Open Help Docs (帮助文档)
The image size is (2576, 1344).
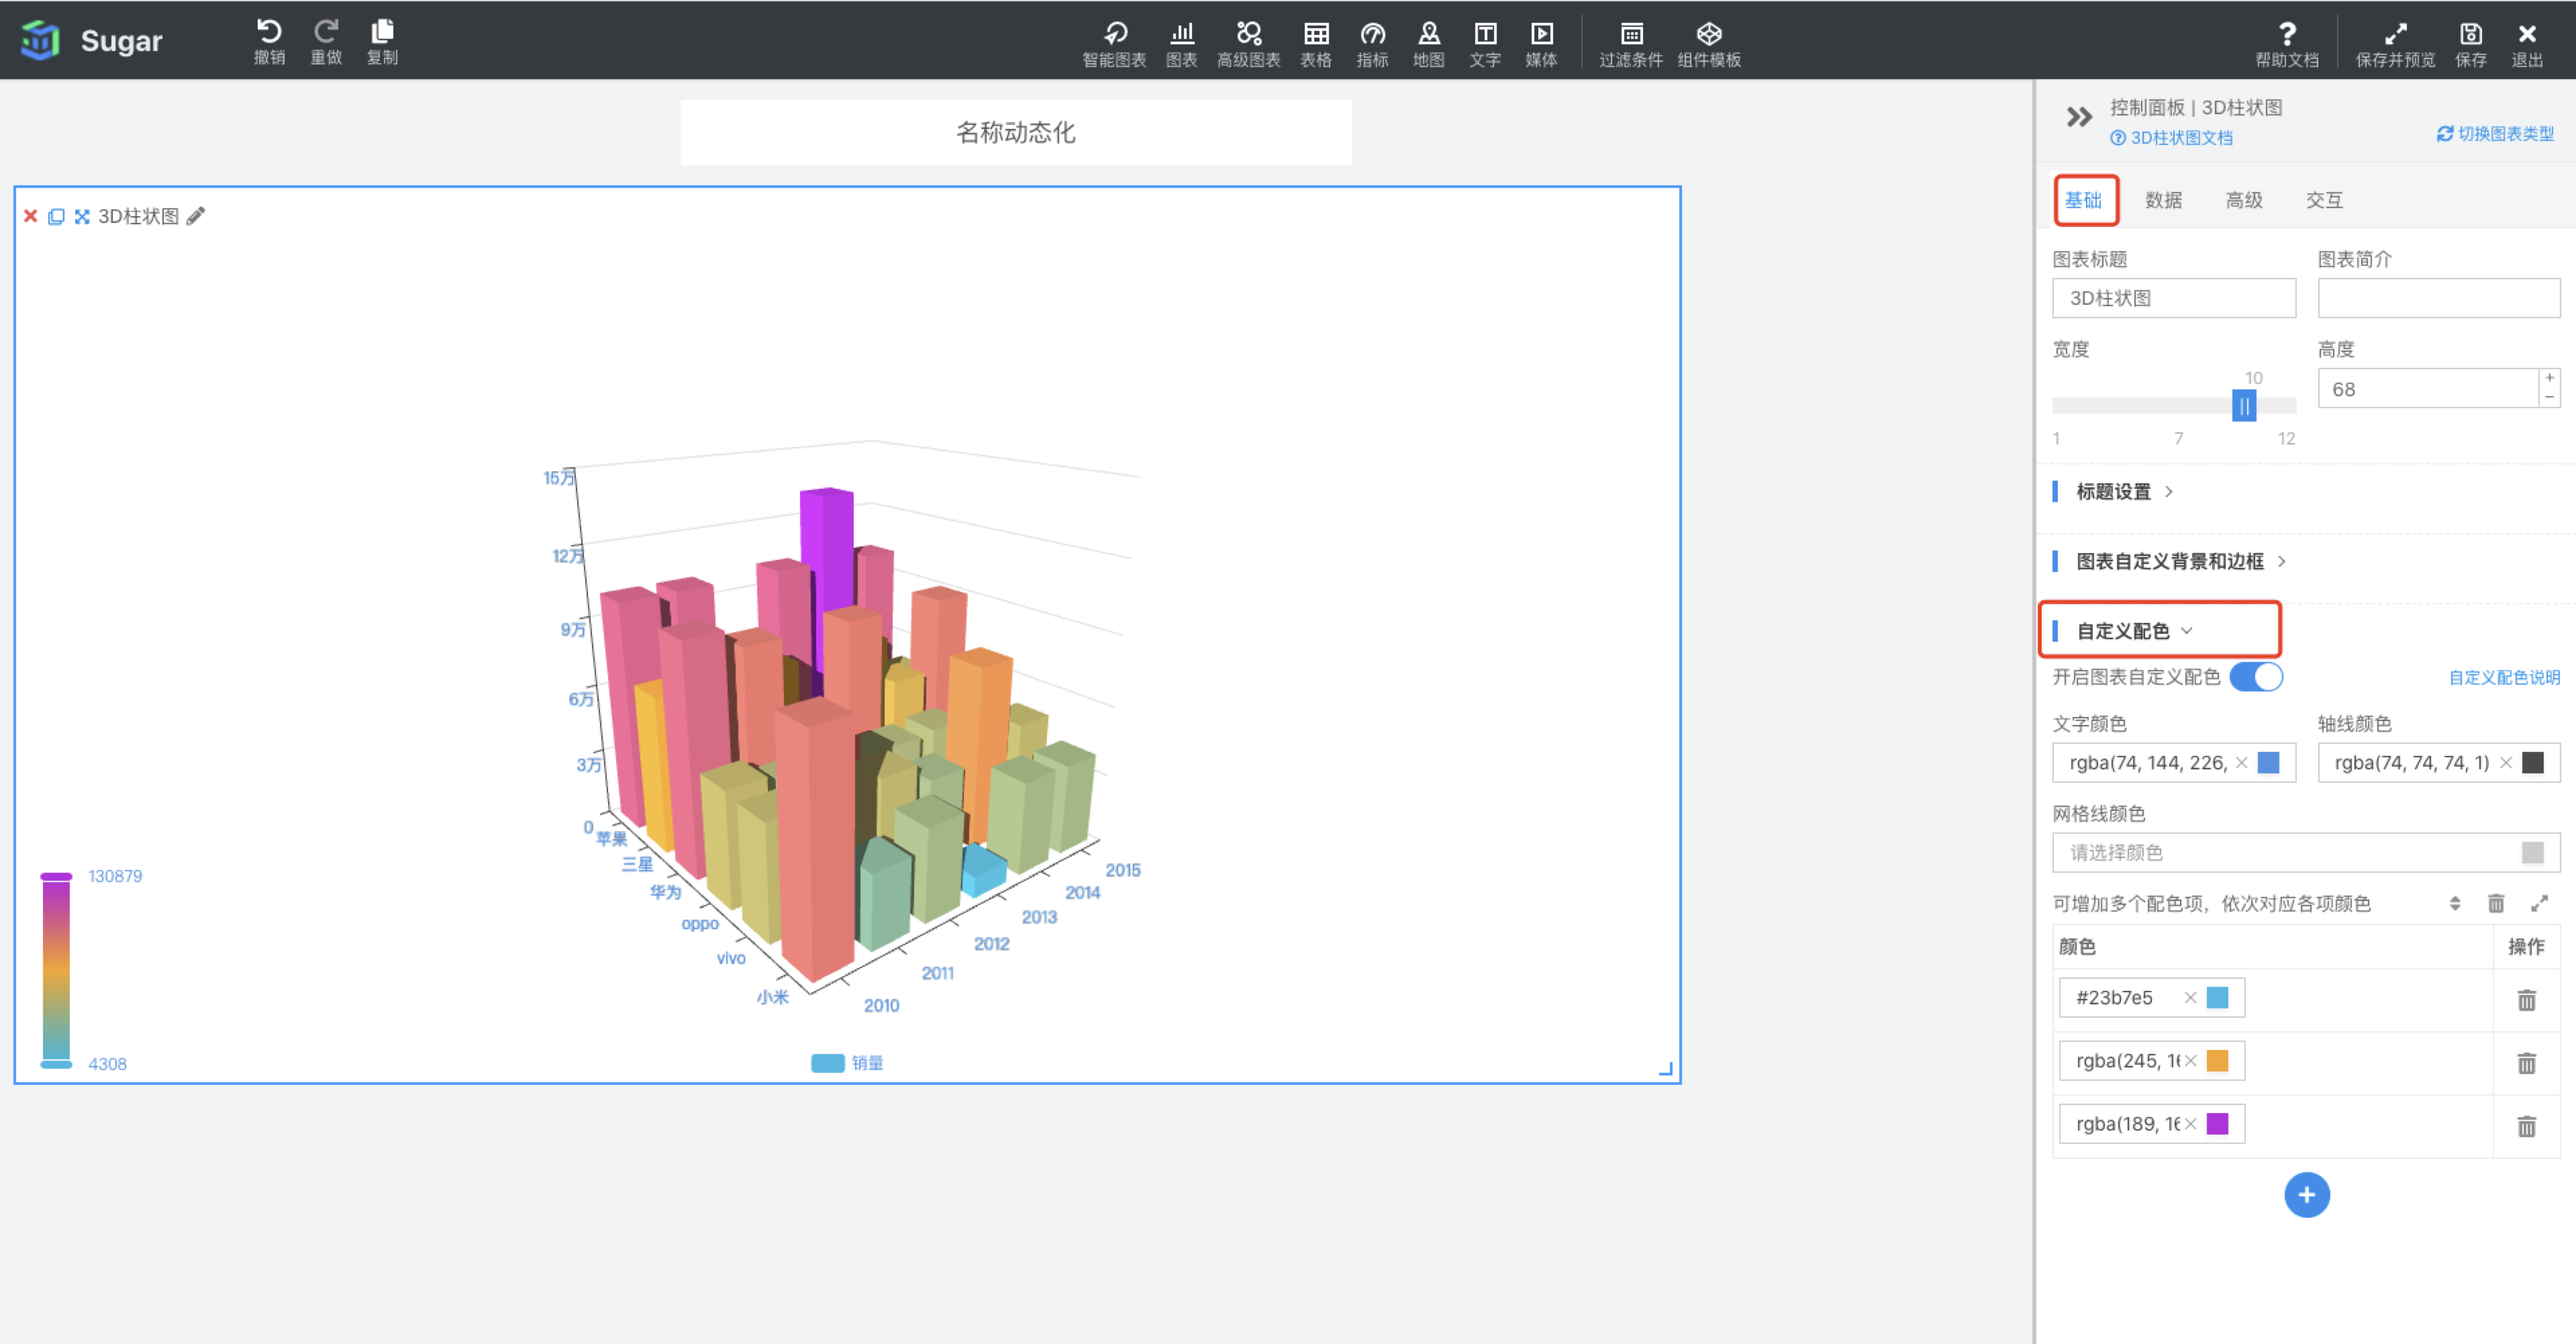tap(2287, 44)
